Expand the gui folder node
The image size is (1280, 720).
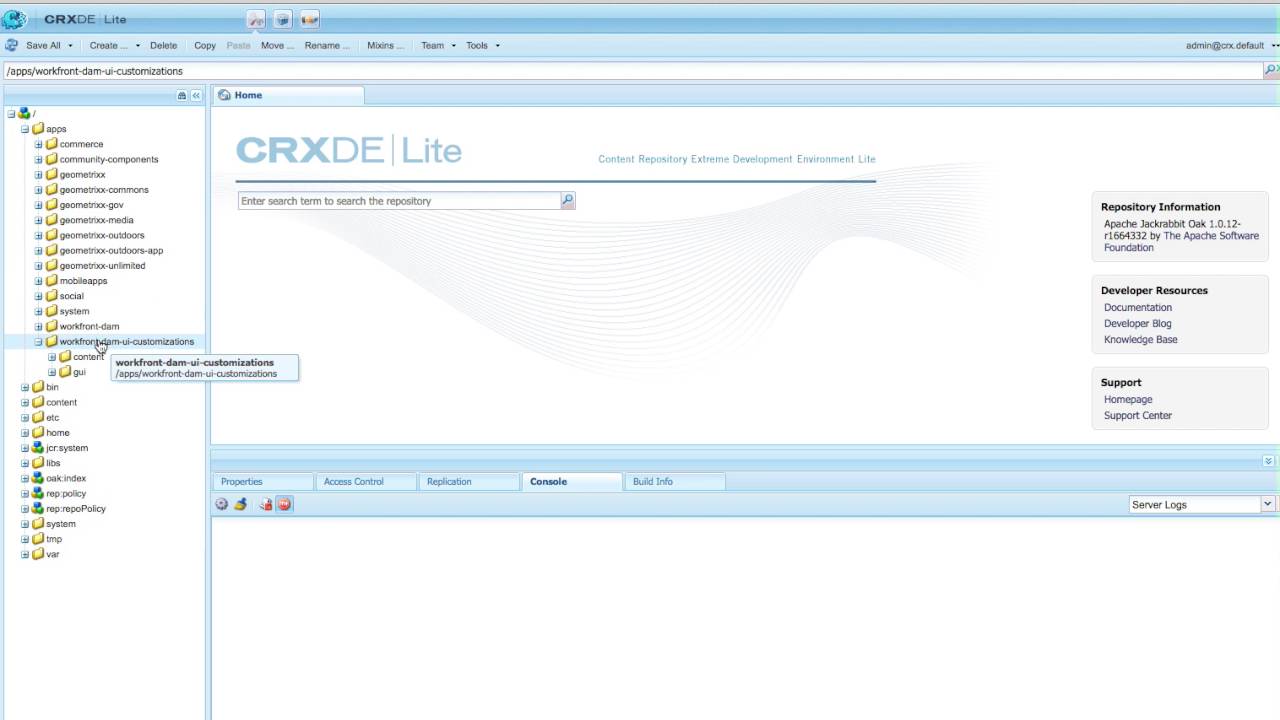[x=52, y=372]
